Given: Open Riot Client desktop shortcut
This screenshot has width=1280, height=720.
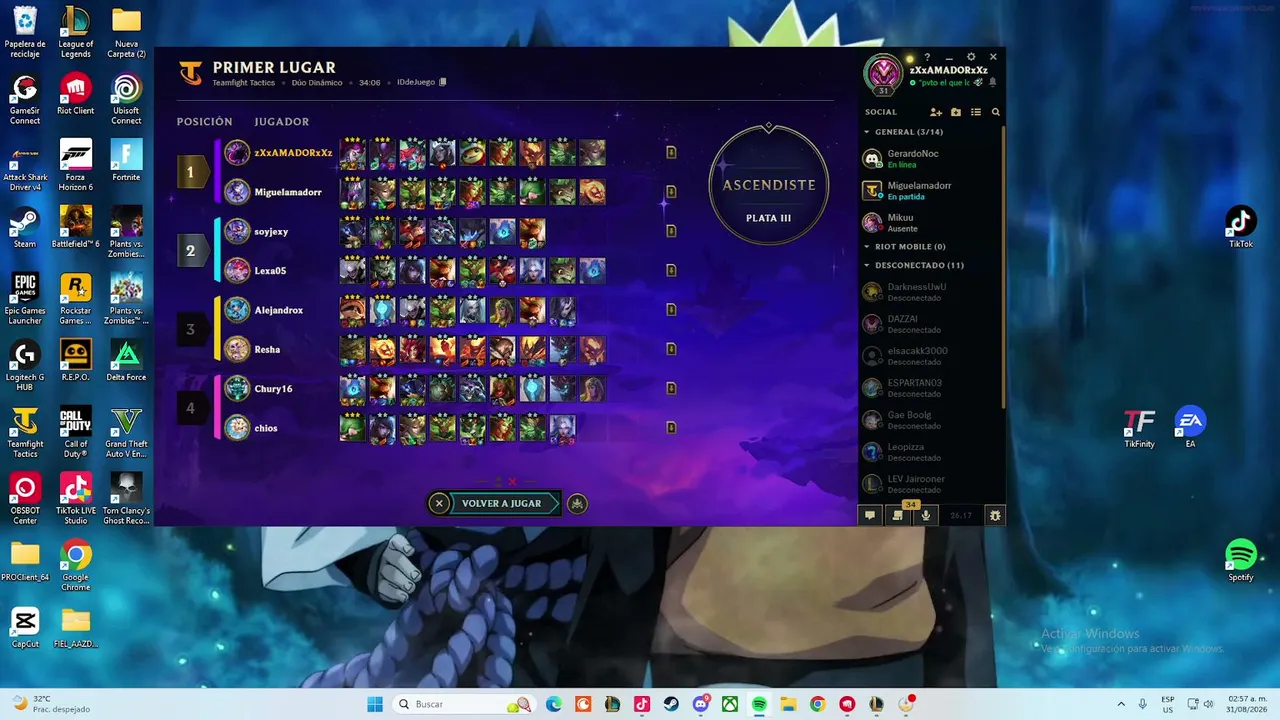Looking at the screenshot, I should pos(76,94).
